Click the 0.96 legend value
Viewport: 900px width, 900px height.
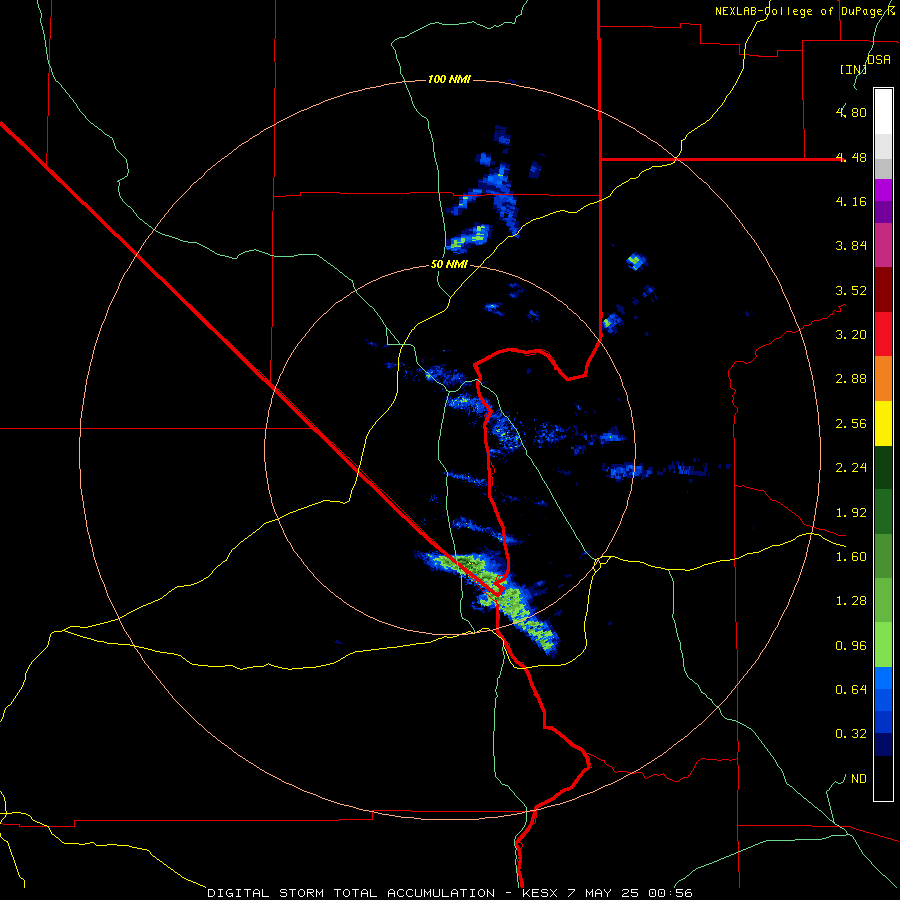(851, 645)
